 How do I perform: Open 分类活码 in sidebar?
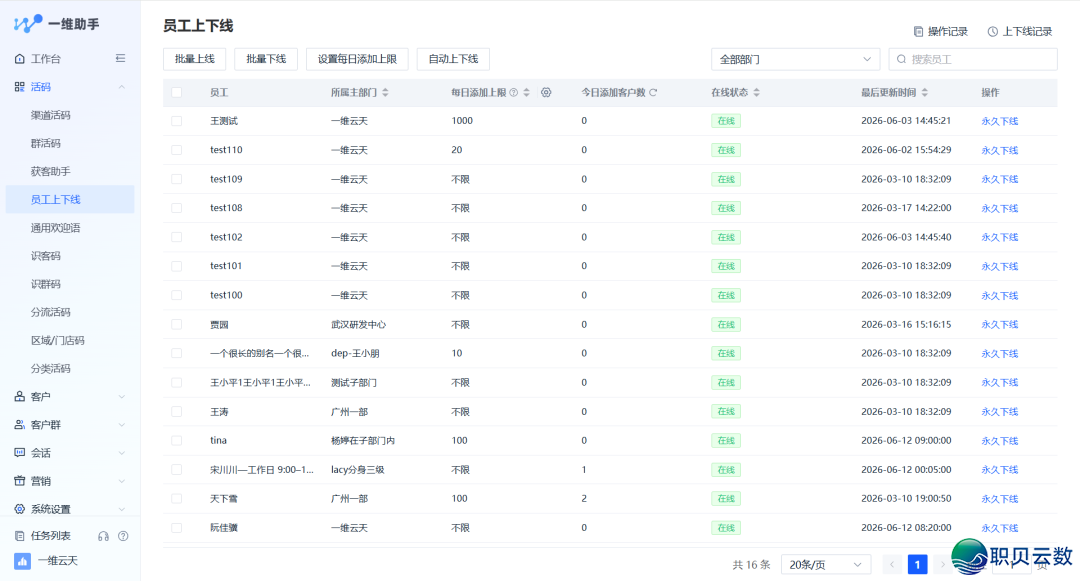pos(50,369)
